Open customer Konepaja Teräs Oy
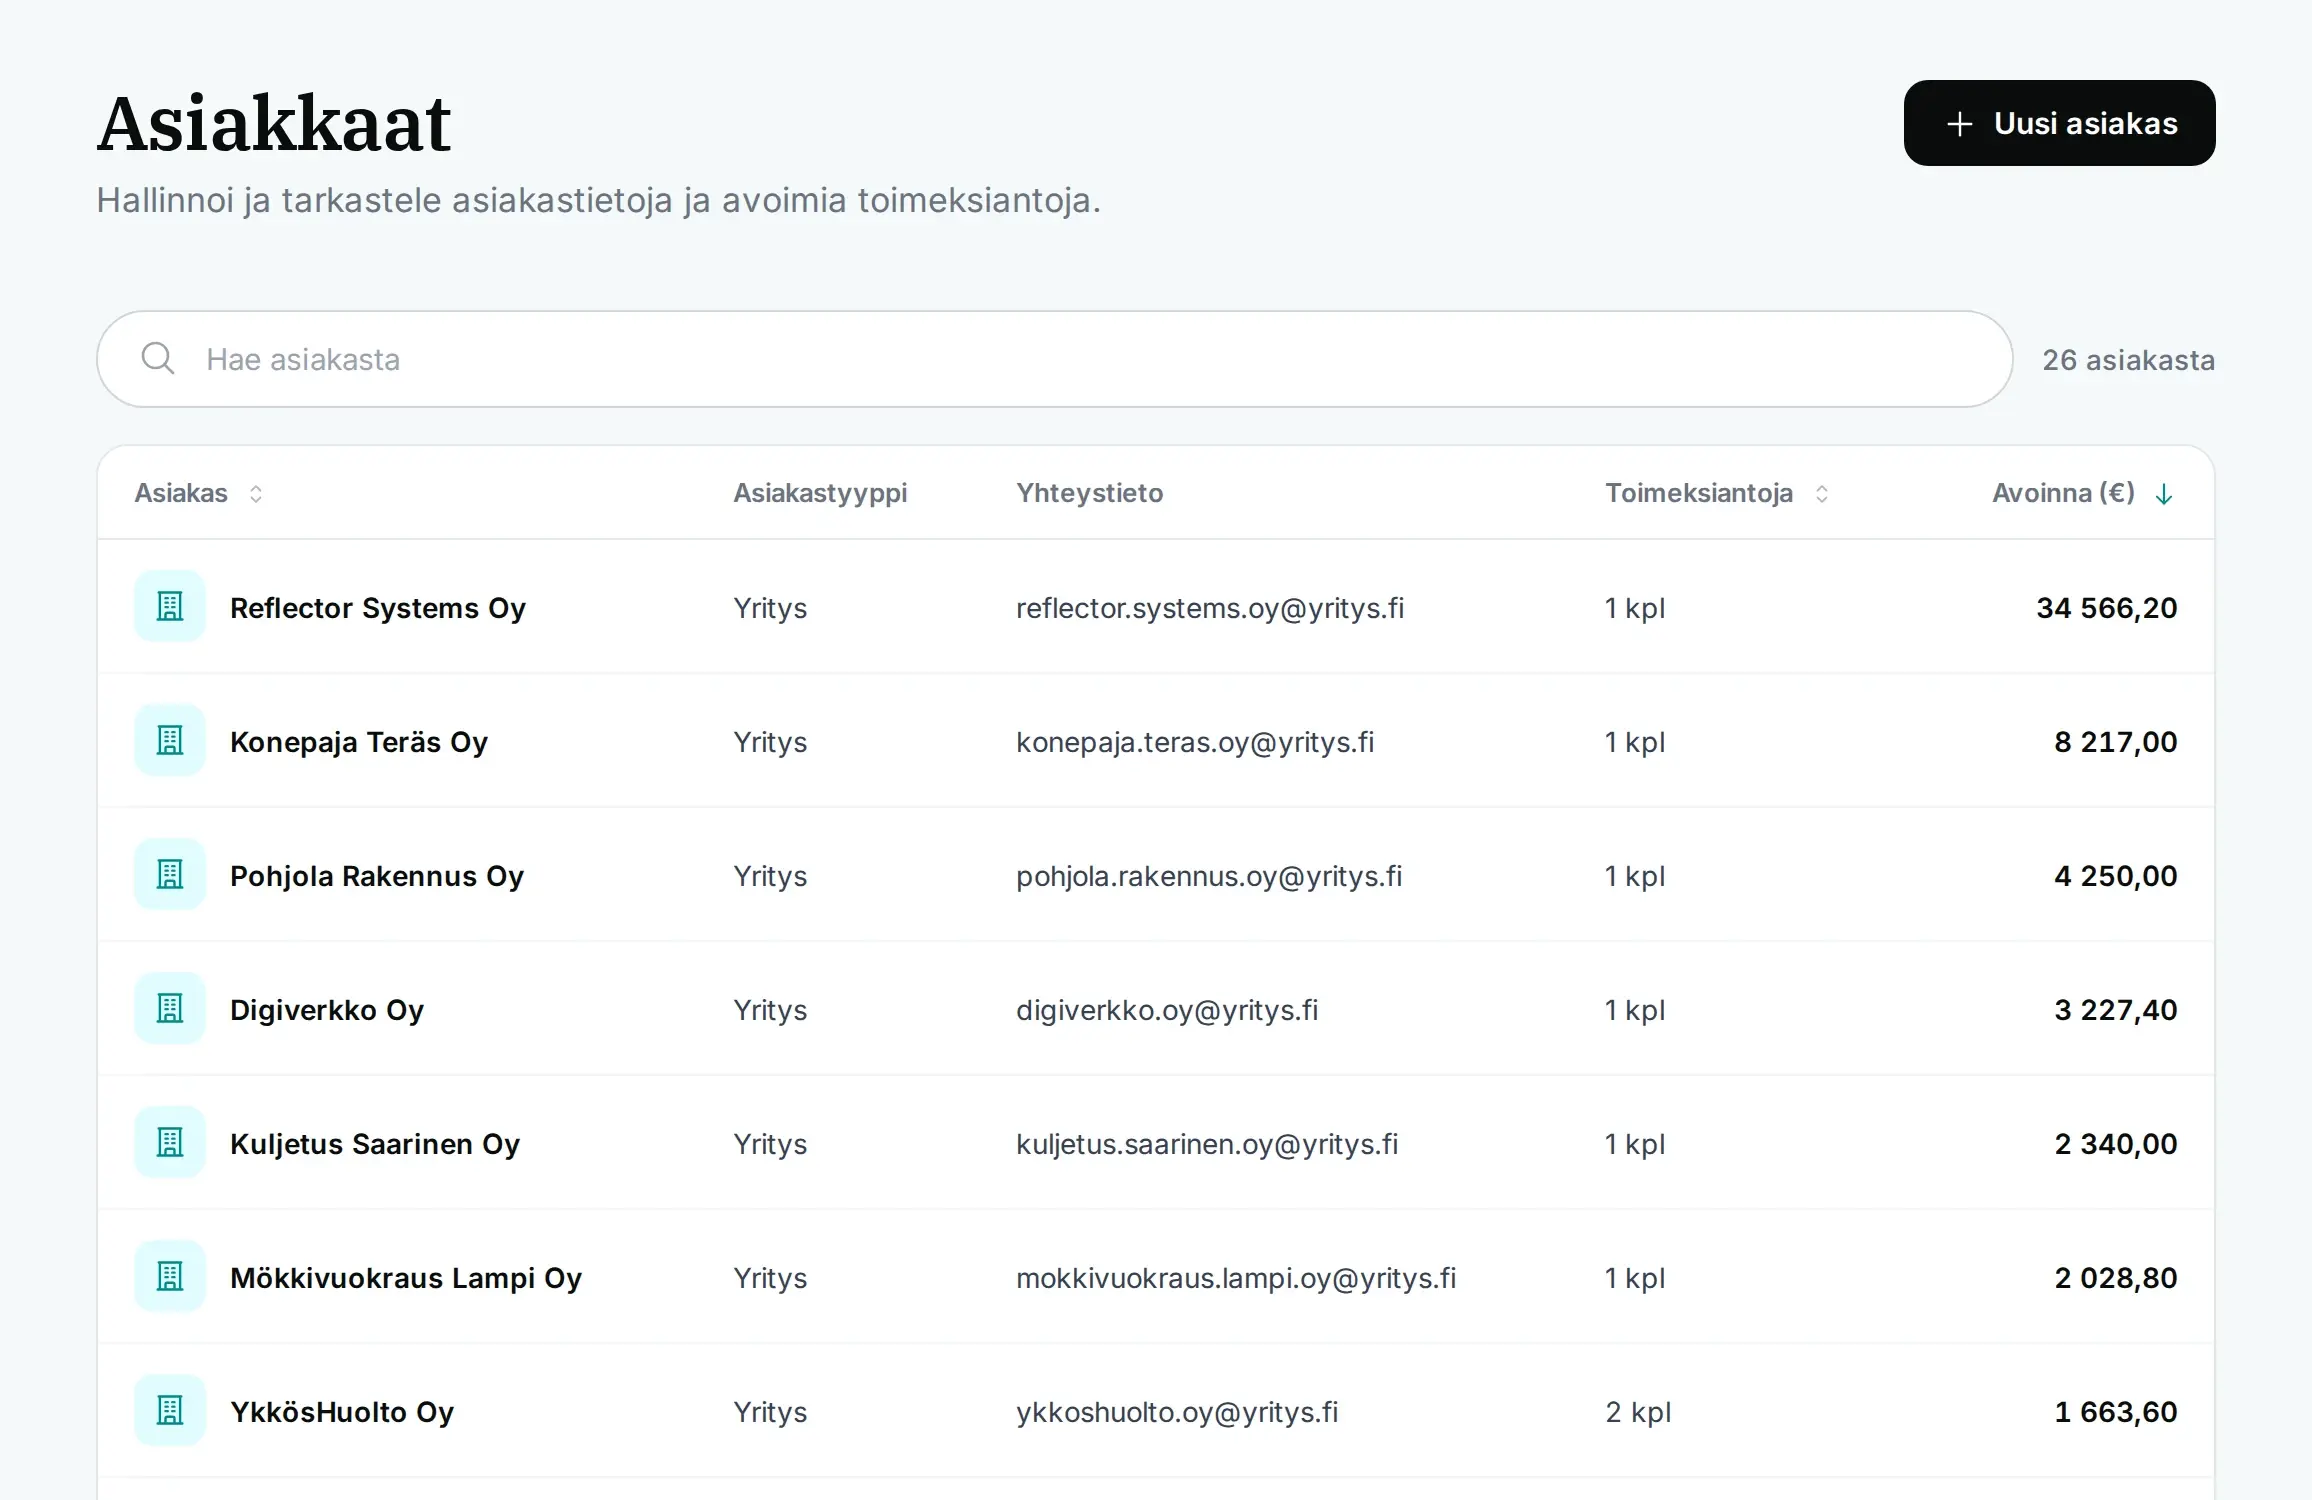 pyautogui.click(x=359, y=742)
